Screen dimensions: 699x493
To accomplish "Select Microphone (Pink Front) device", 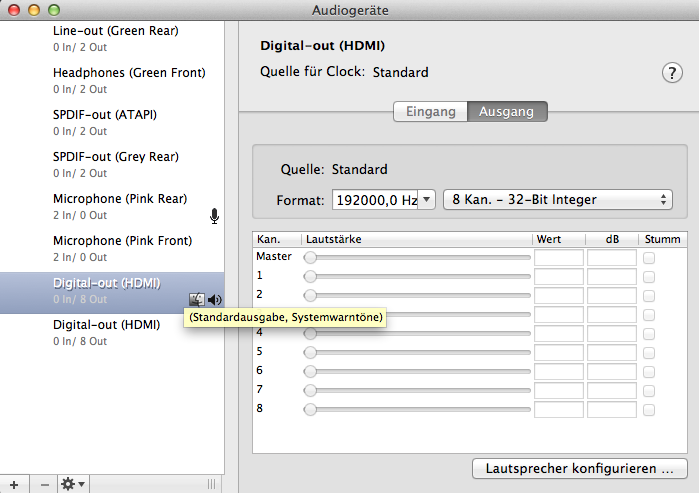I will tap(112, 248).
